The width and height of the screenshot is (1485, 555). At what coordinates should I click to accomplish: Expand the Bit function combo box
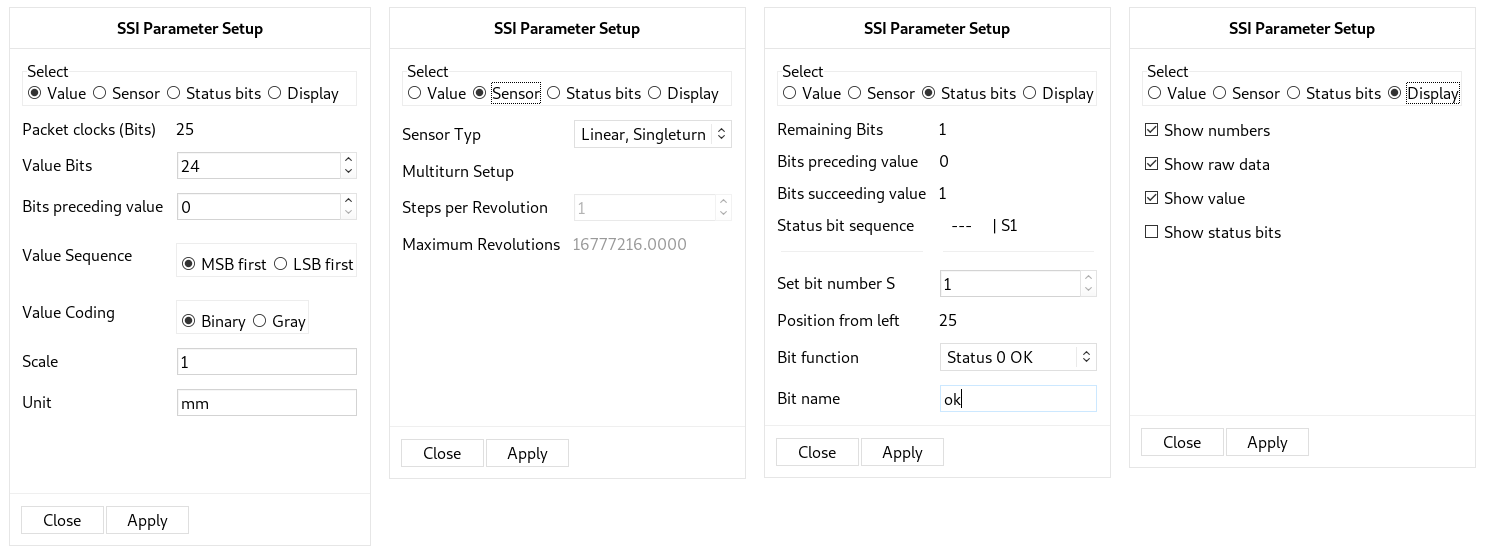(1018, 357)
